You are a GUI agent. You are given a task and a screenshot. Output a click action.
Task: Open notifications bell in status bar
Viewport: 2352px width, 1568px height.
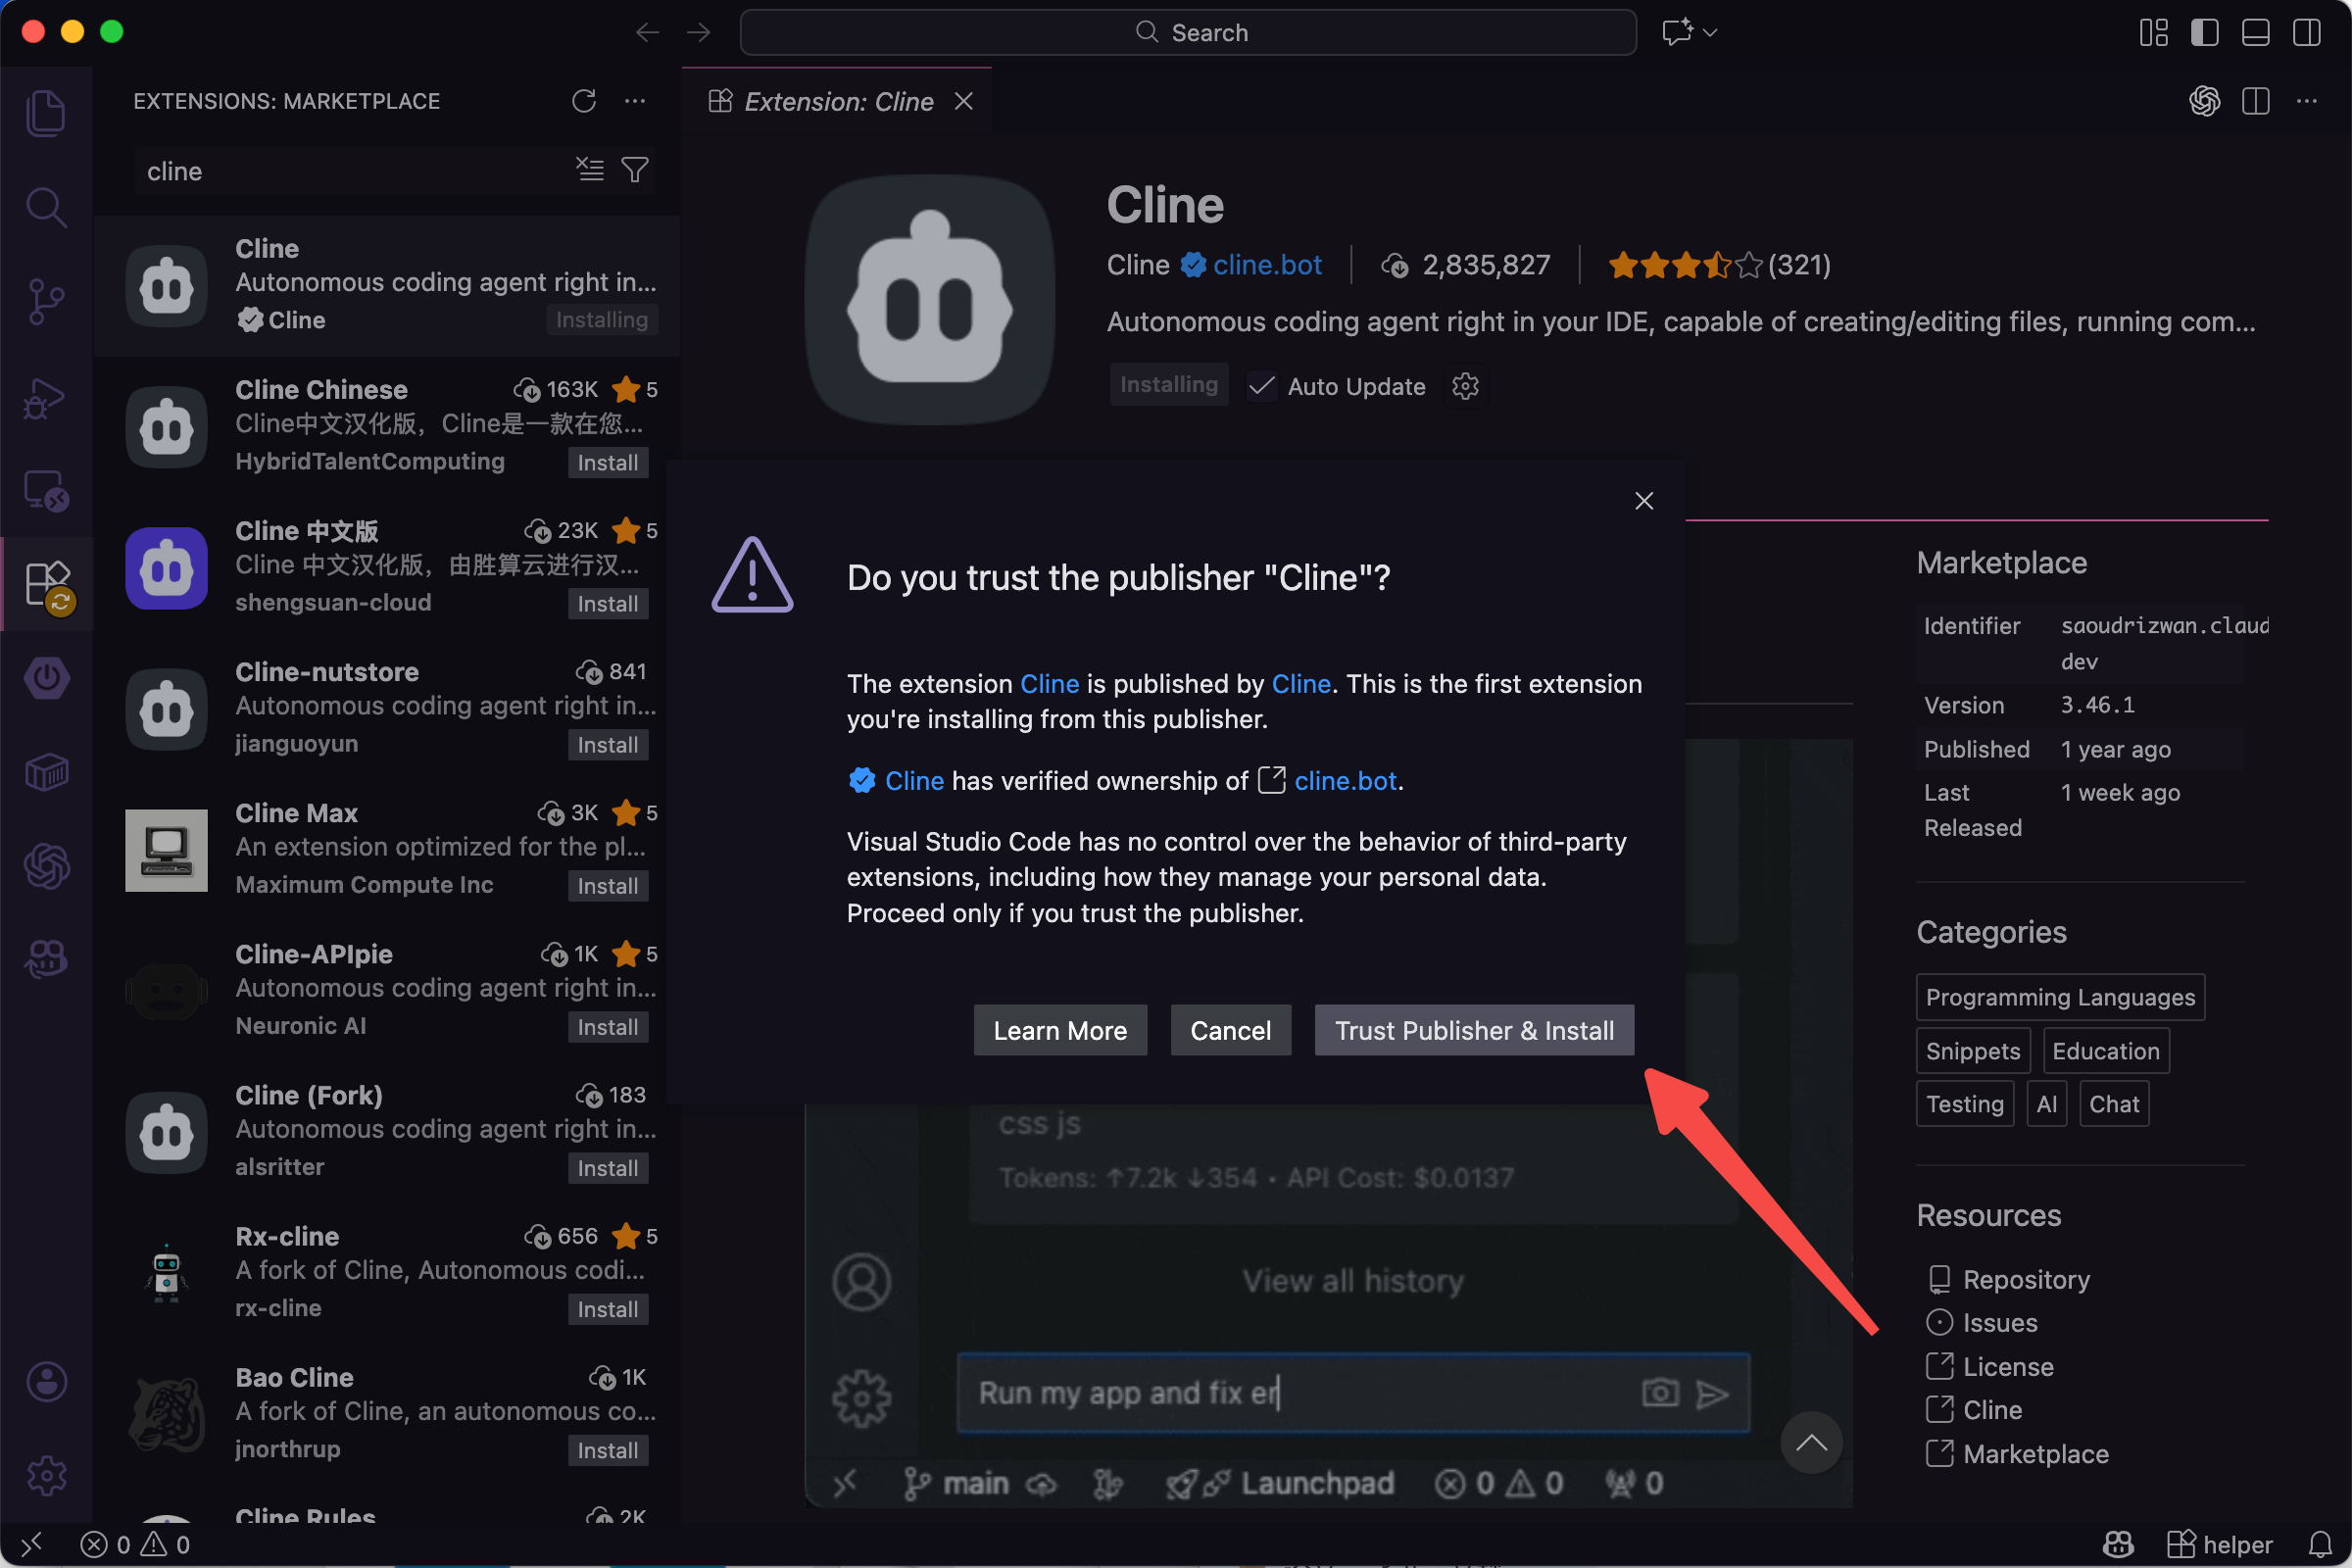click(x=2320, y=1545)
